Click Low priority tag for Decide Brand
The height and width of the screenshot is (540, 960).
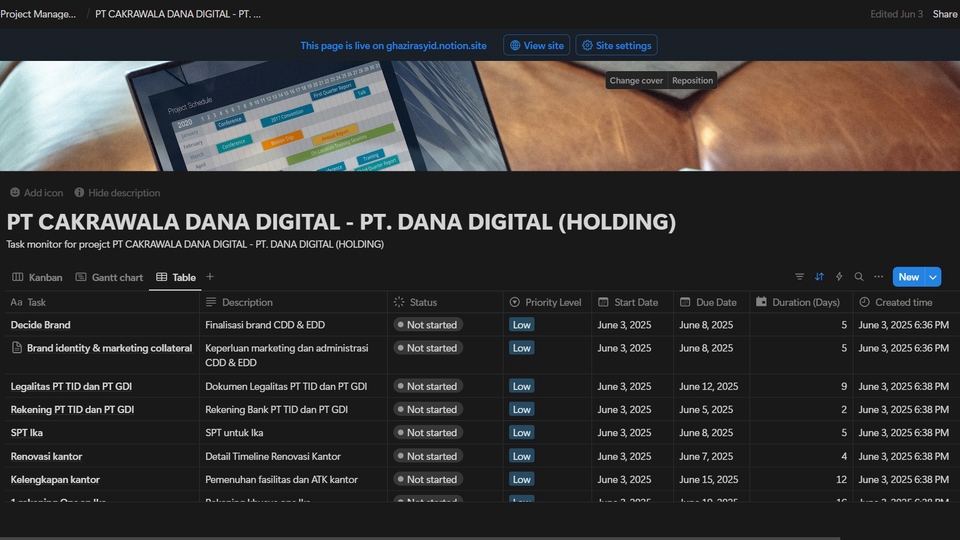[522, 324]
